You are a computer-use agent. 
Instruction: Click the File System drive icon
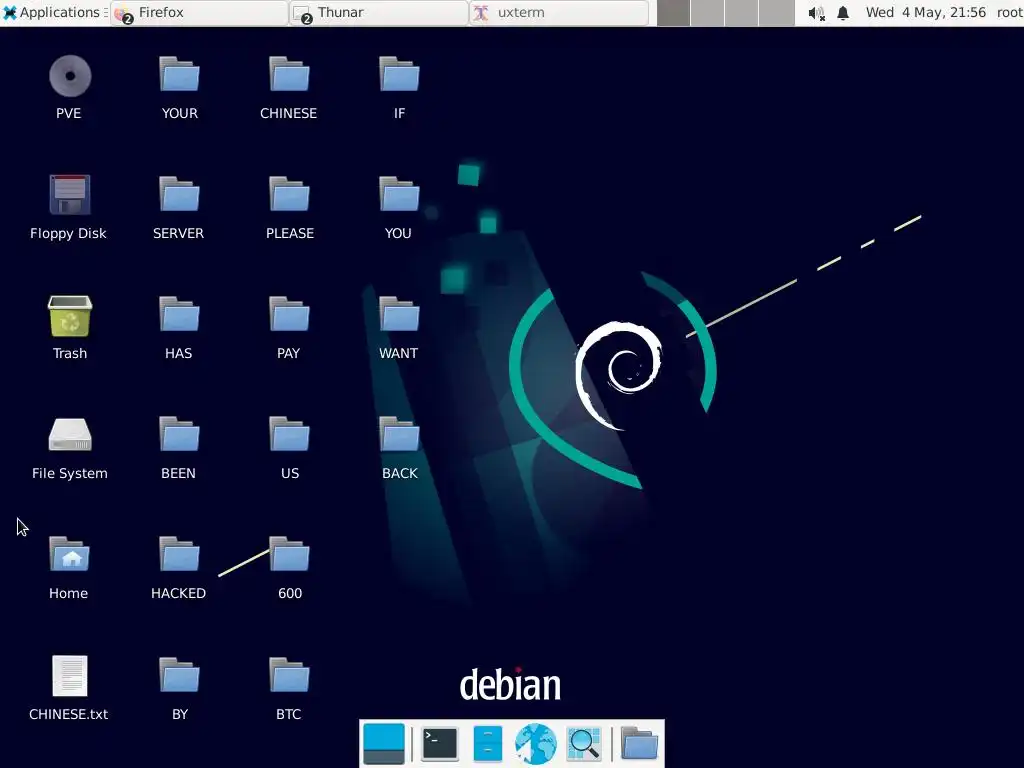(70, 435)
